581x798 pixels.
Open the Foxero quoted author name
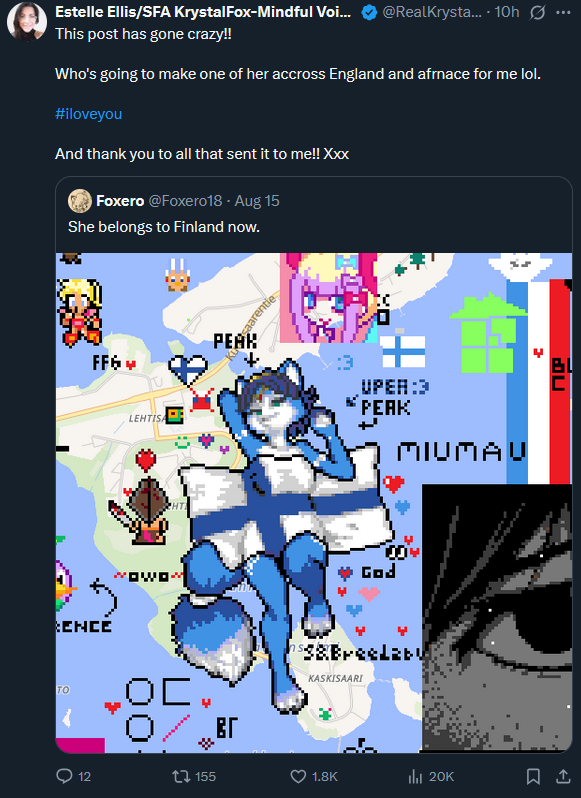[x=120, y=201]
